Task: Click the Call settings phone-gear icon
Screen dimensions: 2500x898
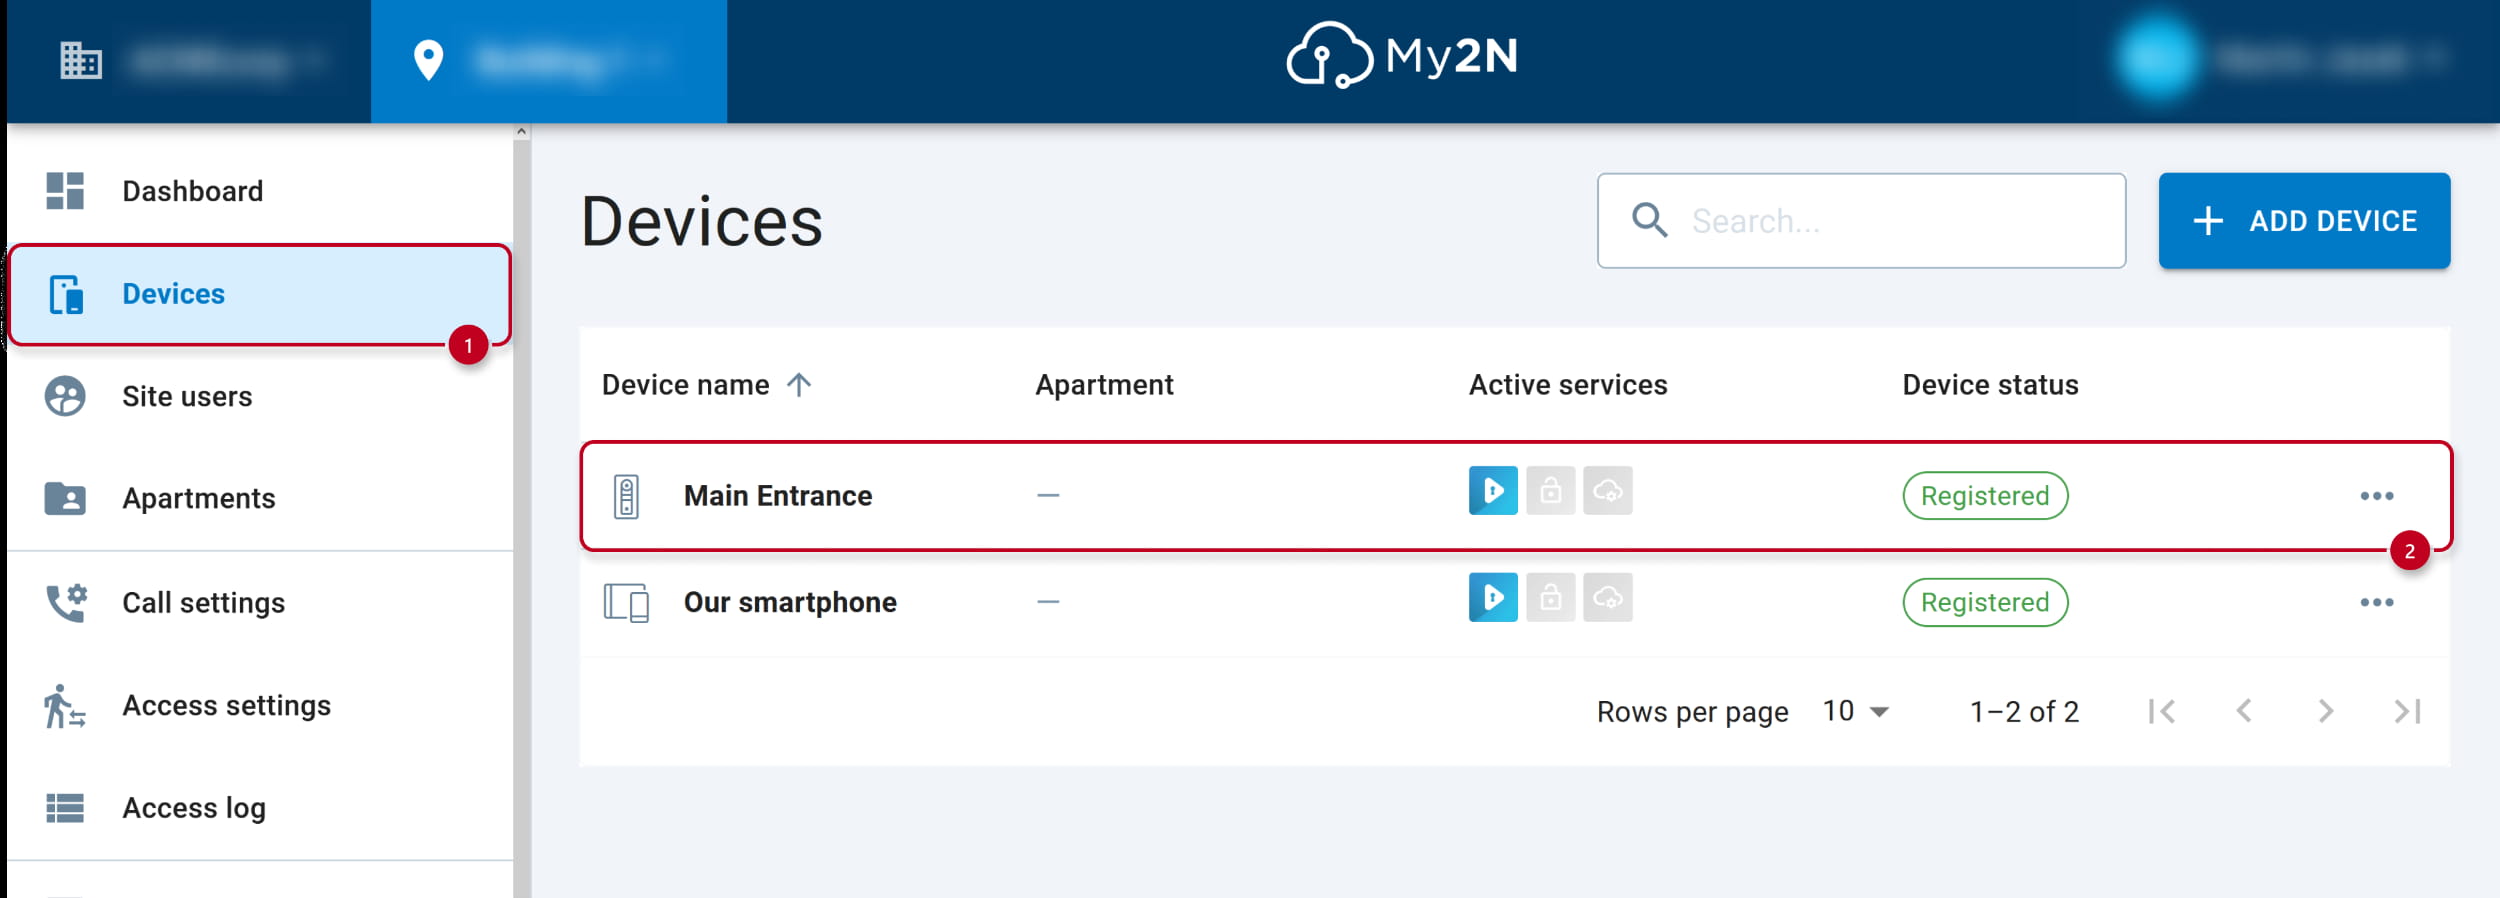Action: [66, 603]
